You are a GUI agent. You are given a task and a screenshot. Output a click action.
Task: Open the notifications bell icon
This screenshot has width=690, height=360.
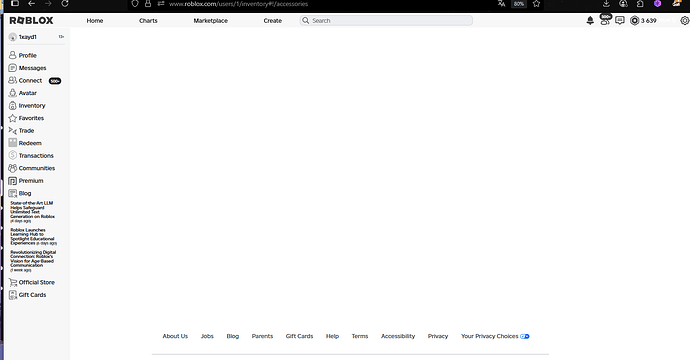[590, 21]
